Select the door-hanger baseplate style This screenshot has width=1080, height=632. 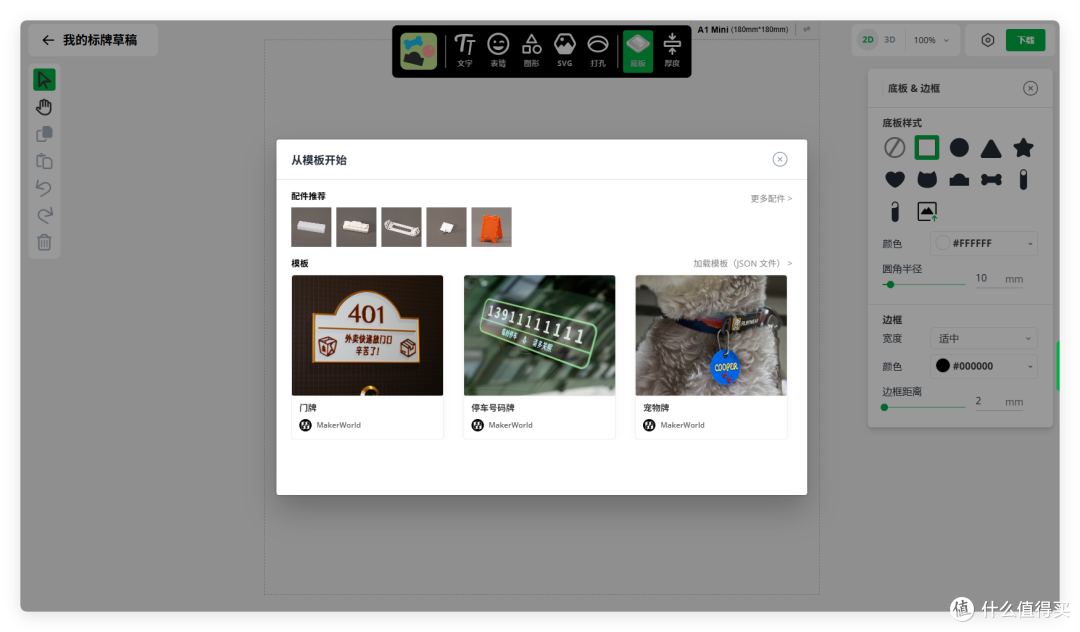tap(895, 211)
